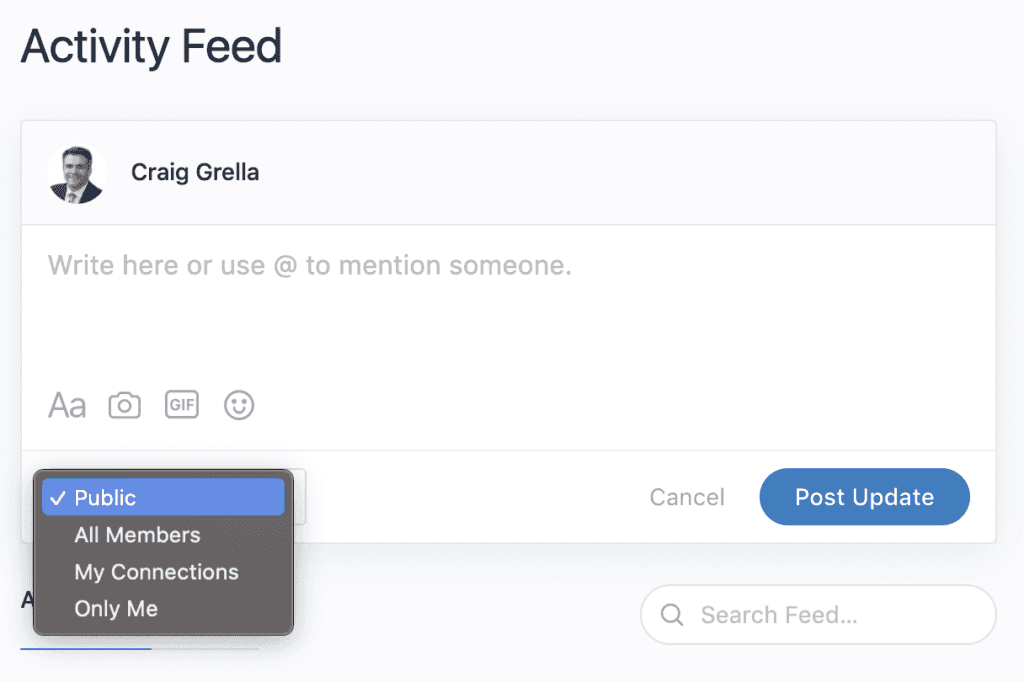Click the magnifier icon in Search Feed

point(671,615)
